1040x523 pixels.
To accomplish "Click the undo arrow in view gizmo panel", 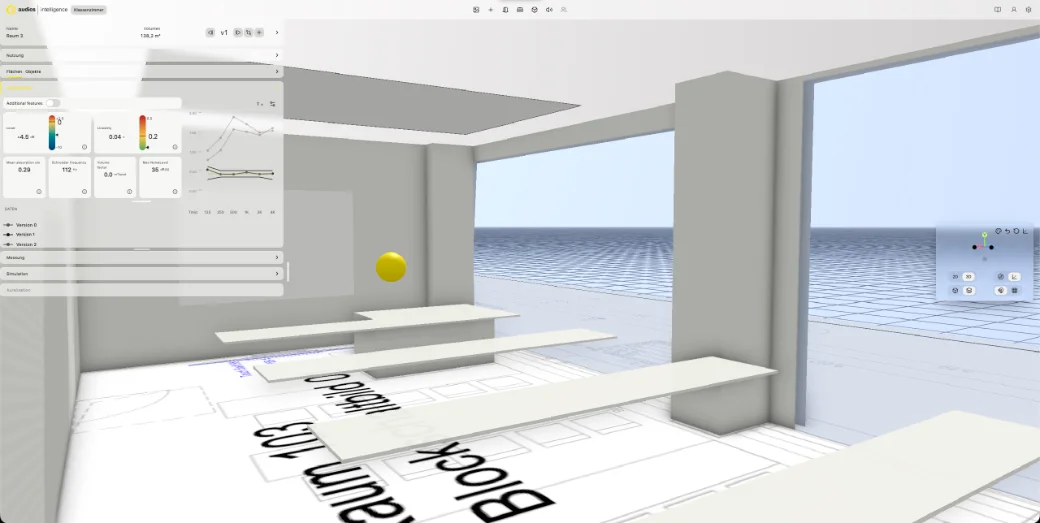I will tap(1008, 231).
